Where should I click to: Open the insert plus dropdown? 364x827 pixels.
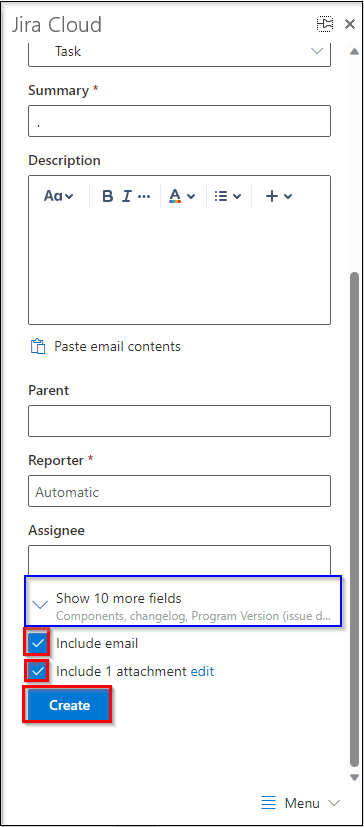click(279, 196)
